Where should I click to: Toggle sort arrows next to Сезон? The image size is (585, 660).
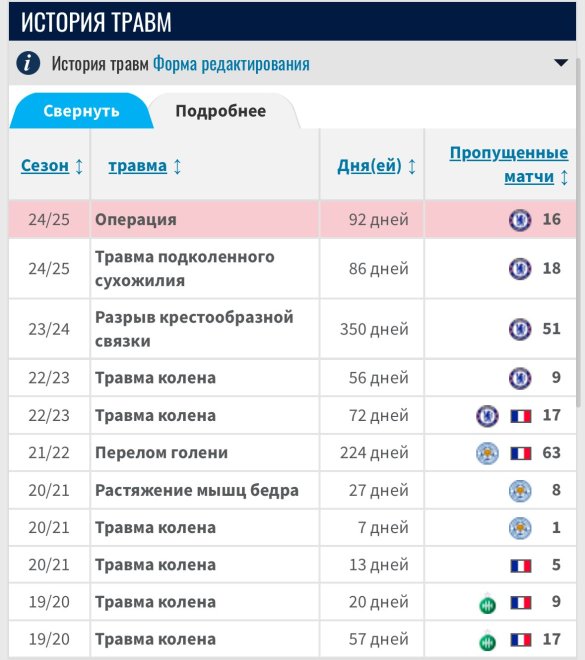[x=79, y=166]
